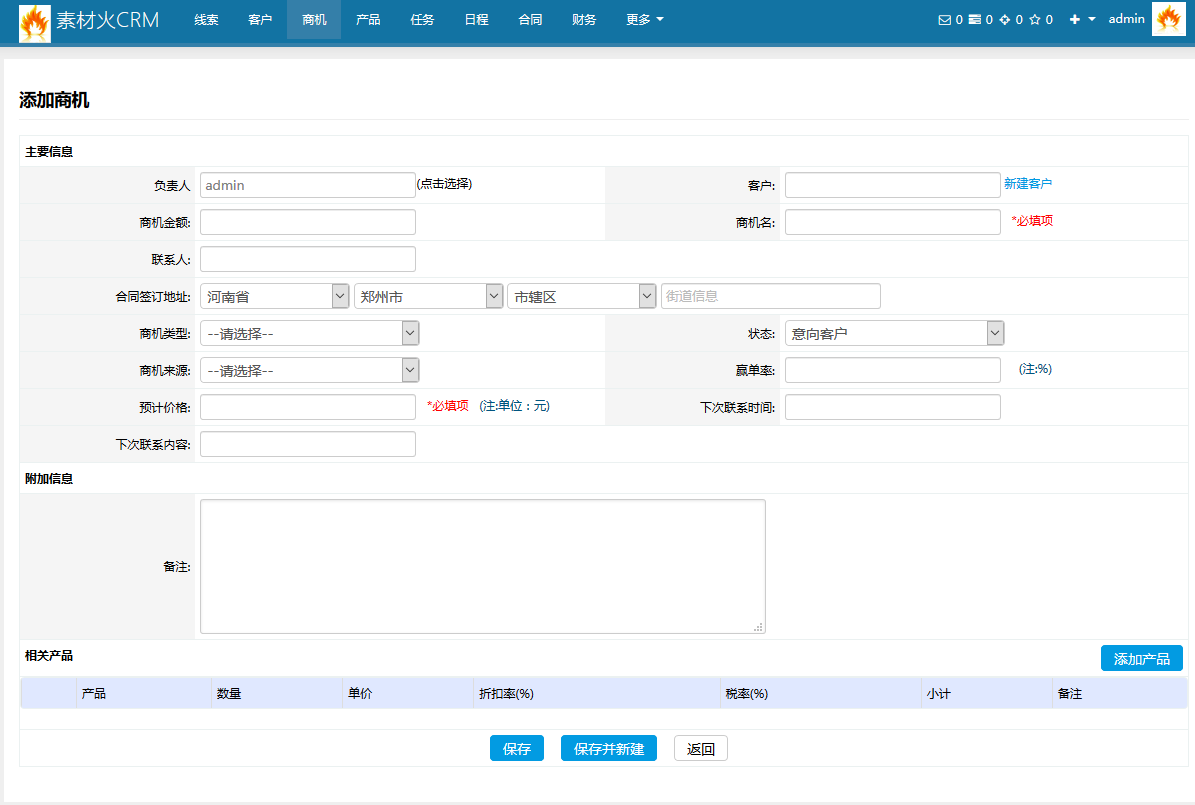
Task: Open the 日程 page
Action: coord(476,20)
